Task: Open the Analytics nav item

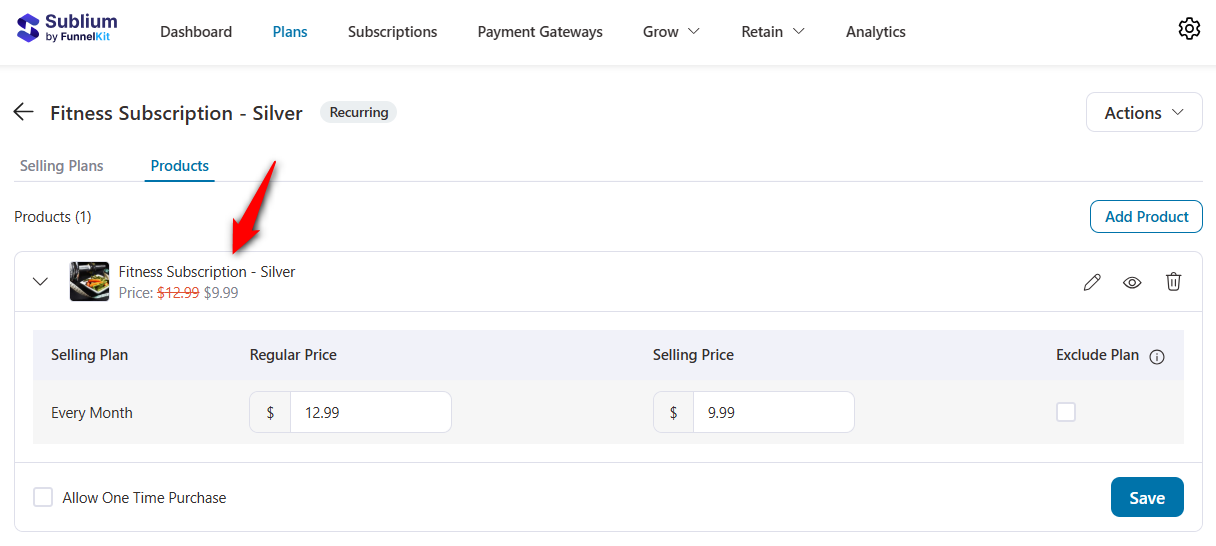Action: point(876,32)
